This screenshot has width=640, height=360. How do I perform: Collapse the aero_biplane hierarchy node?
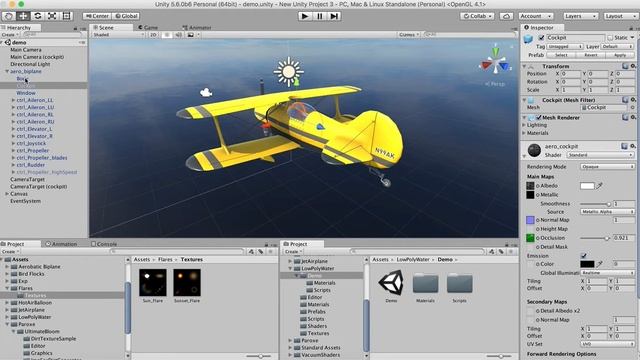(x=7, y=71)
